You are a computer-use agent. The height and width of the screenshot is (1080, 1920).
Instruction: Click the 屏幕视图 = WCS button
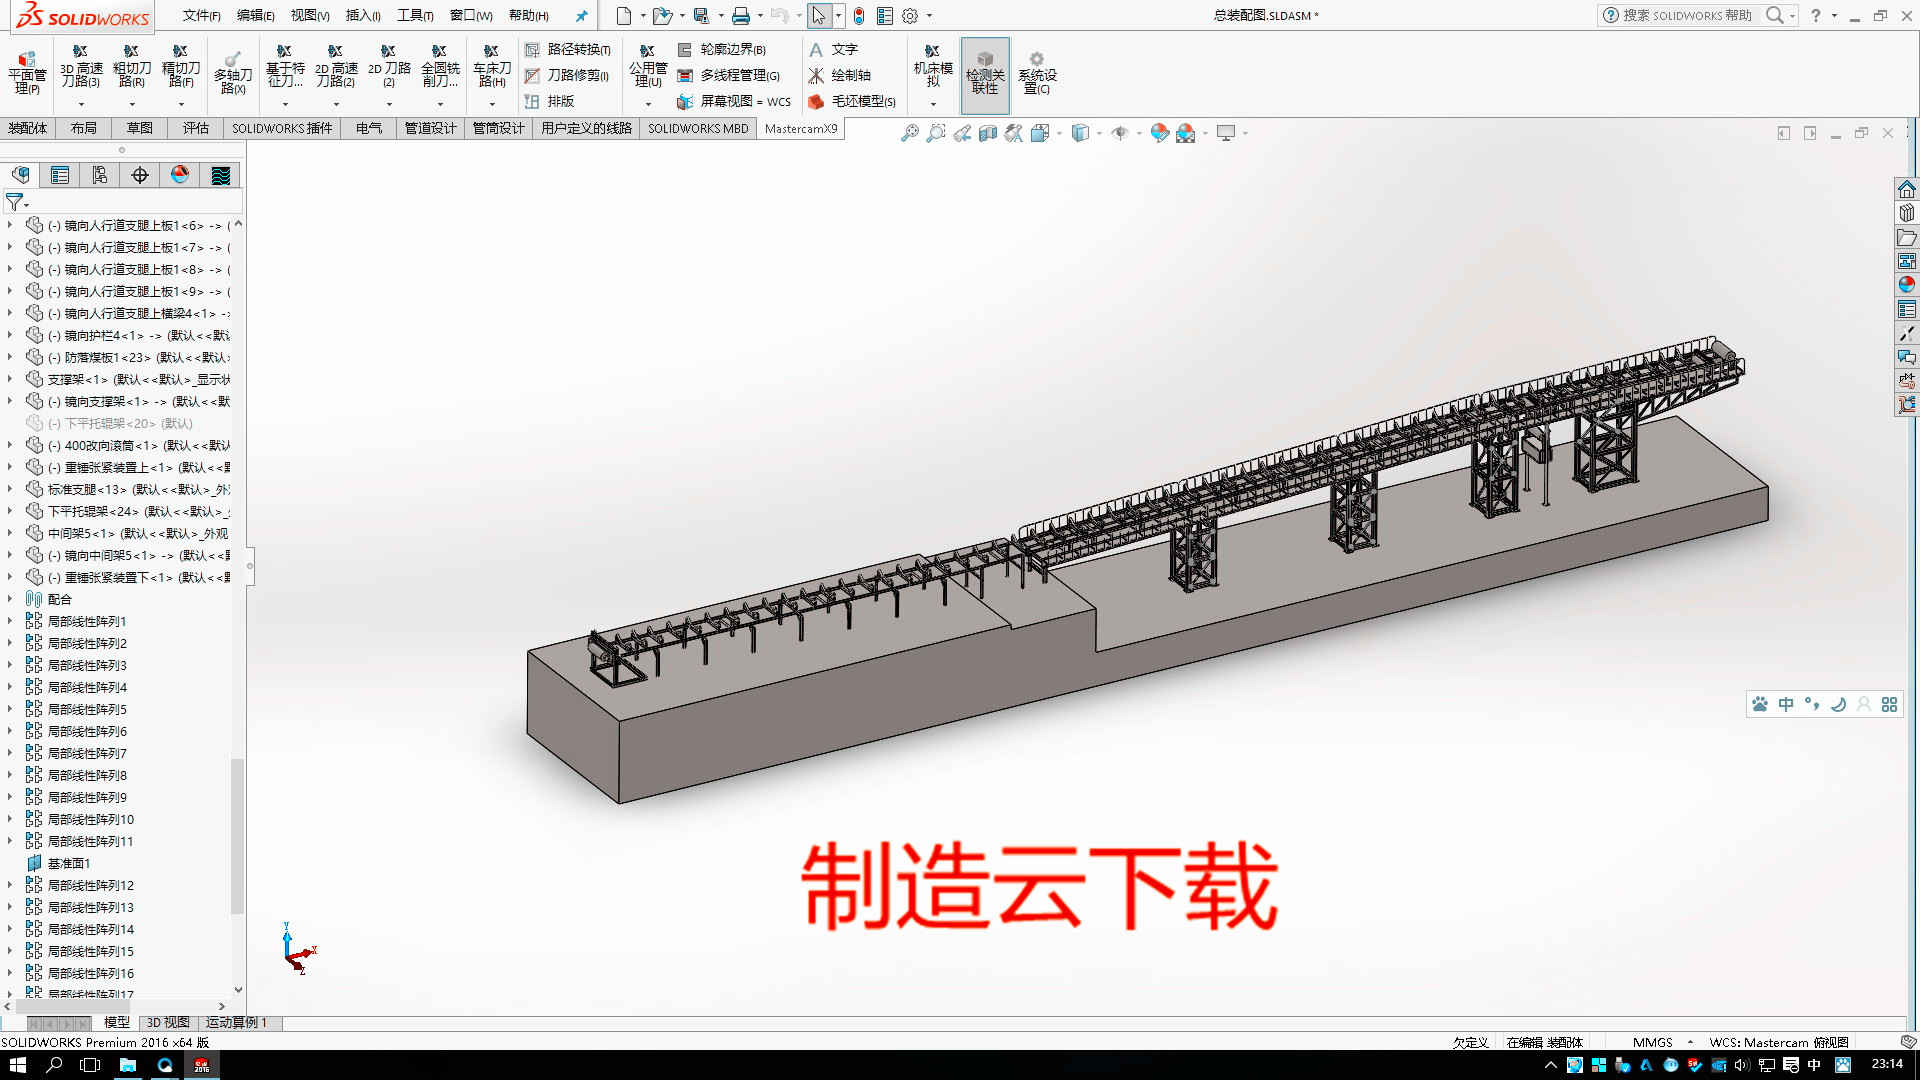[735, 101]
